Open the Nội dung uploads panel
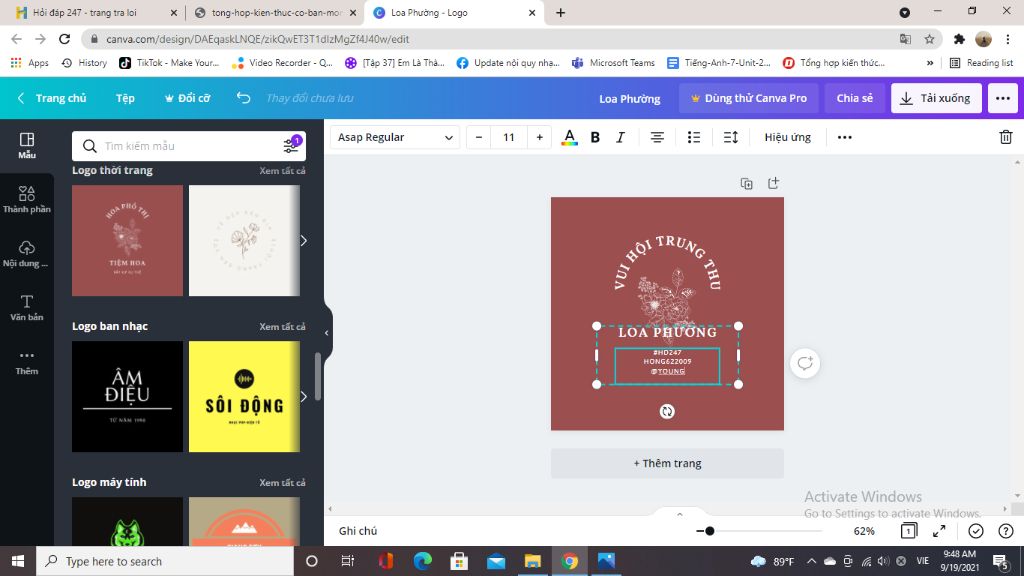Screen dimensions: 1024x576 click(27, 253)
